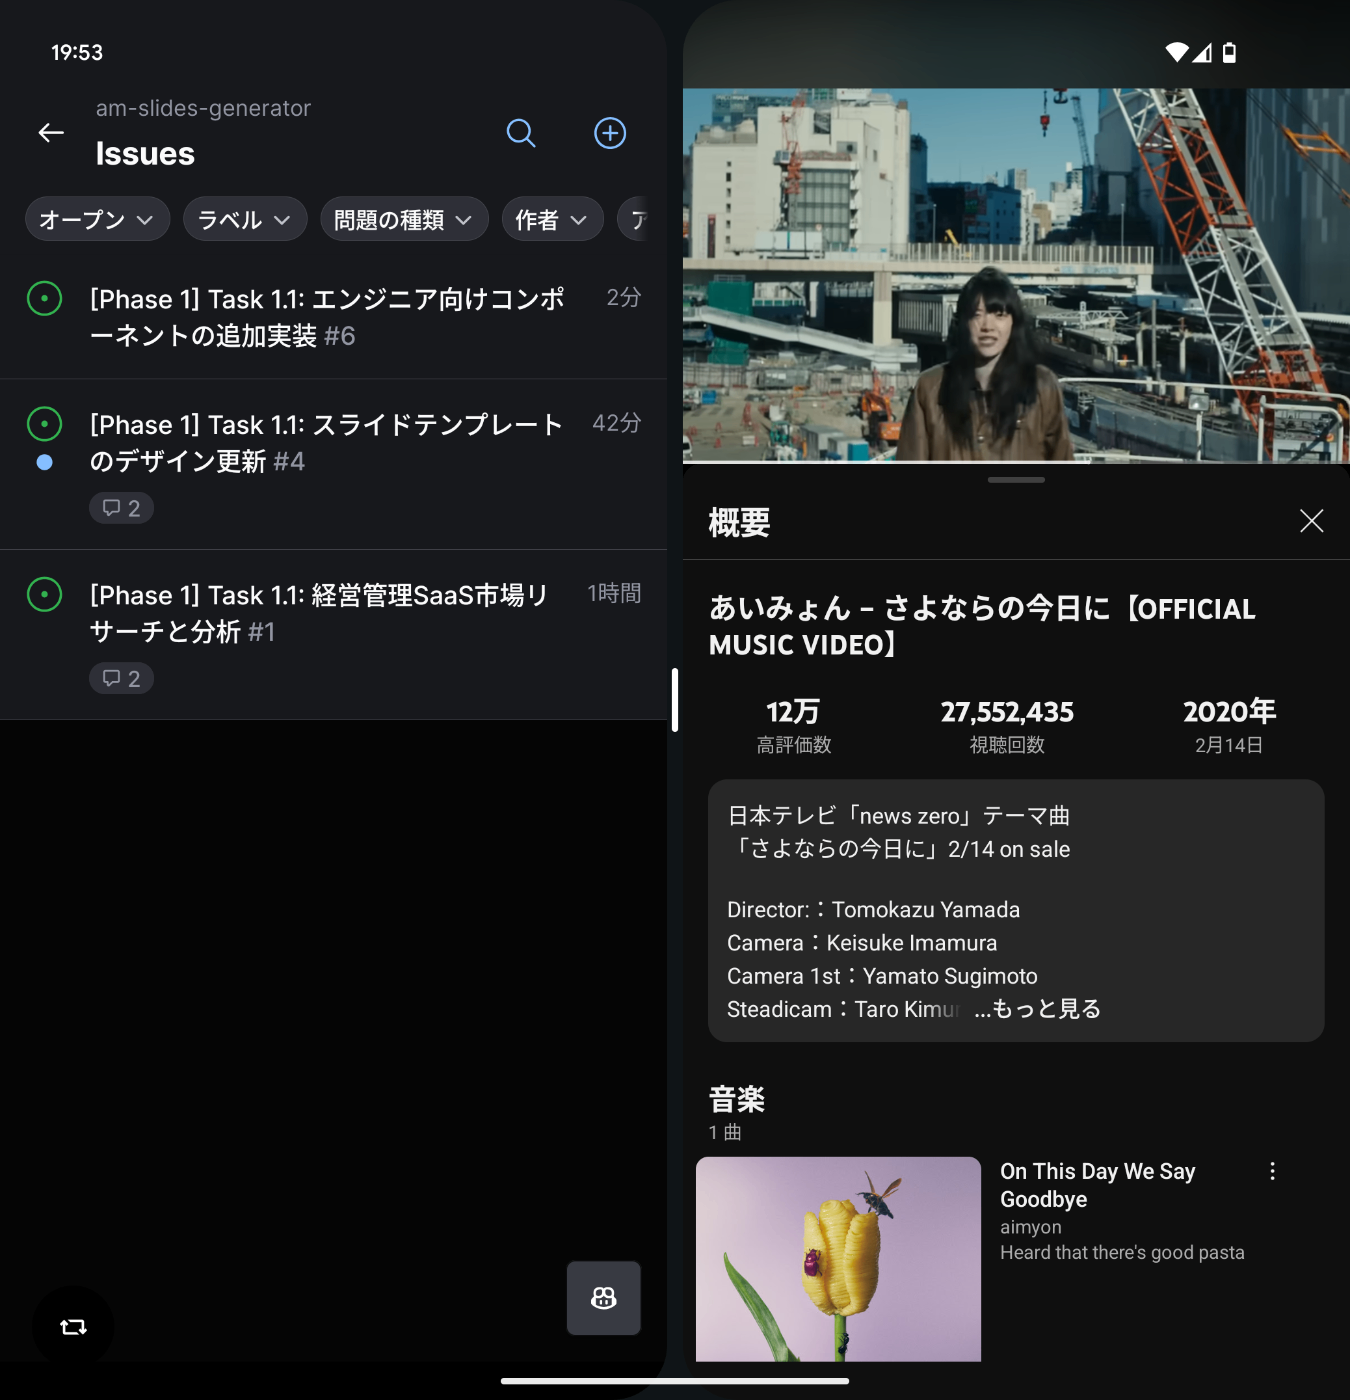The width and height of the screenshot is (1350, 1400).
Task: Tap the 音楽 section heading
Action: click(x=737, y=1099)
